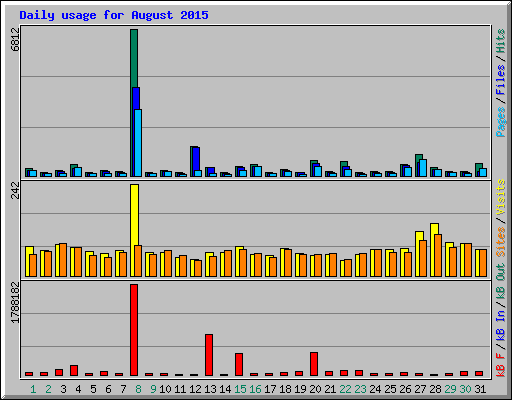This screenshot has width=512, height=400.
Task: Click the green hits bar for day 31
Action: 479,166
